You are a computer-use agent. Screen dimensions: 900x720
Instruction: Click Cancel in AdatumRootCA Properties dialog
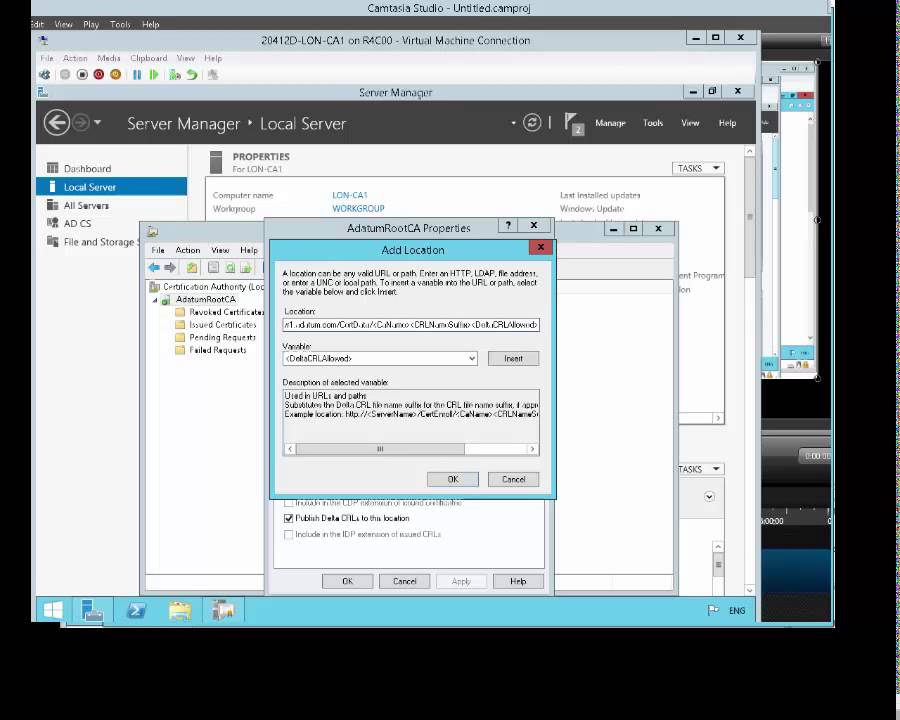[x=405, y=581]
